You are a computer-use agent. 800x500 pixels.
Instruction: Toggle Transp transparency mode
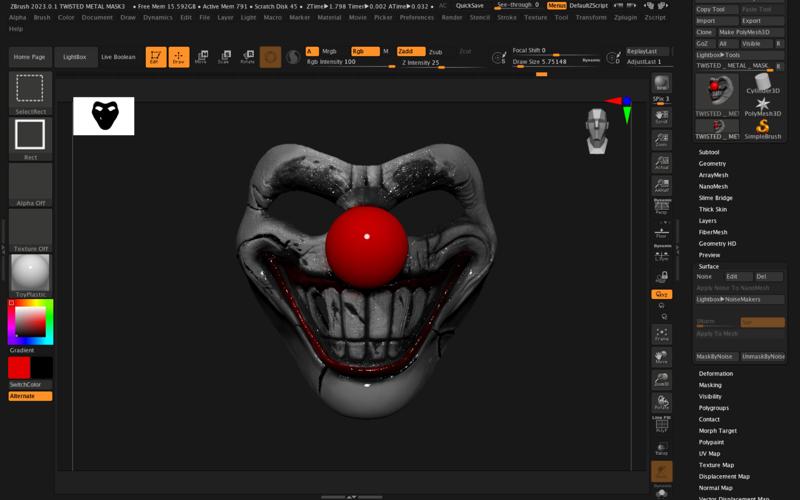tap(662, 448)
